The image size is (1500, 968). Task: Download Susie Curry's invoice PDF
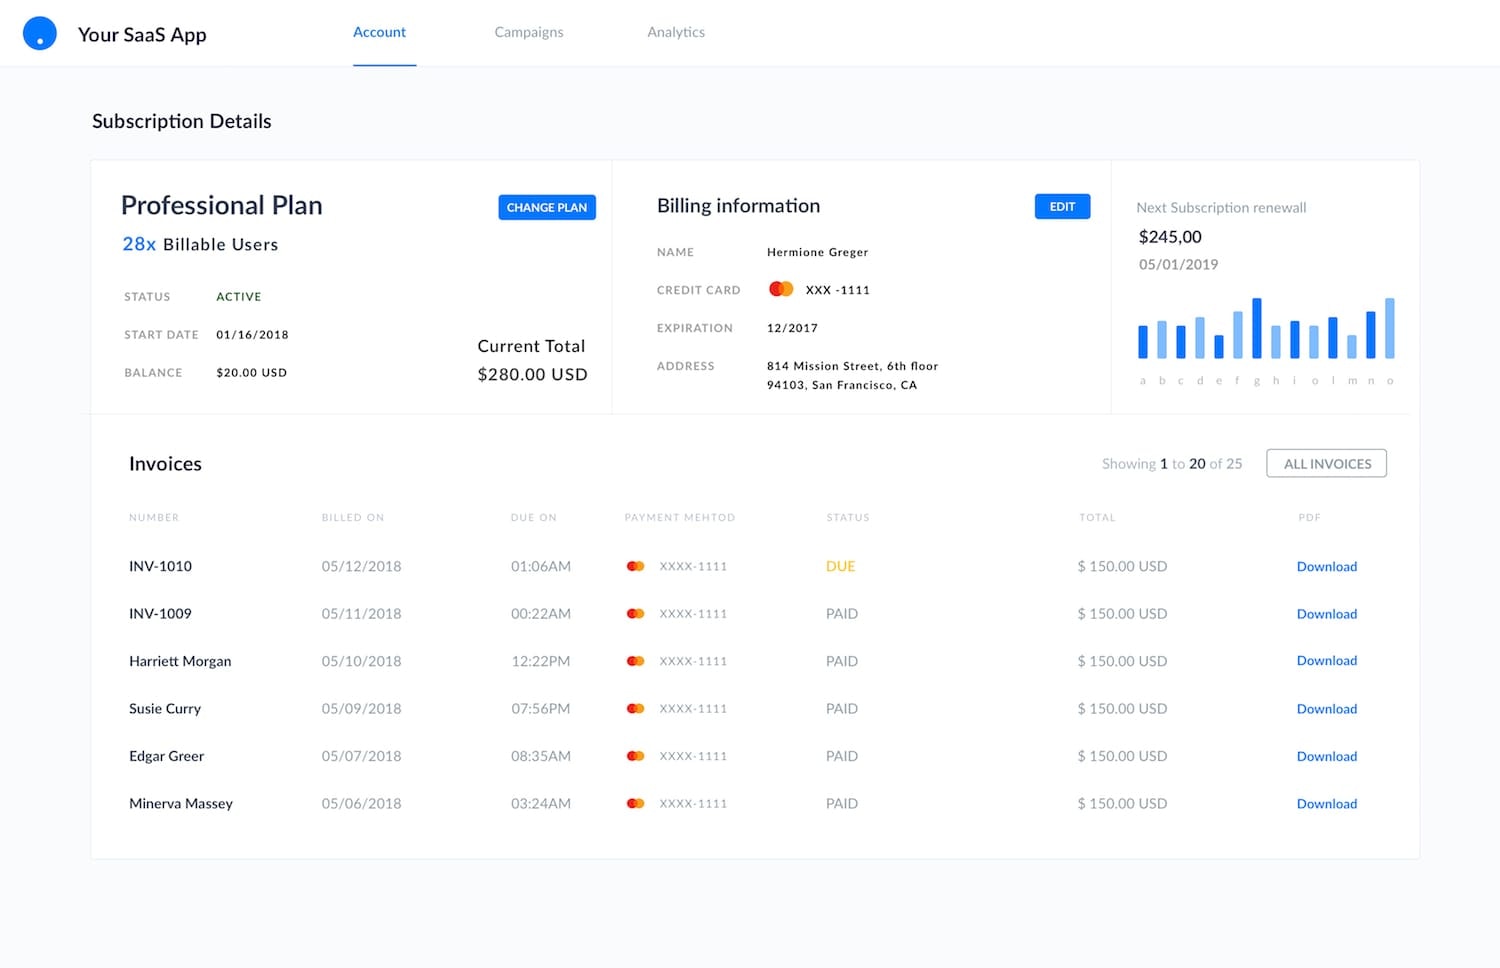pyautogui.click(x=1327, y=708)
